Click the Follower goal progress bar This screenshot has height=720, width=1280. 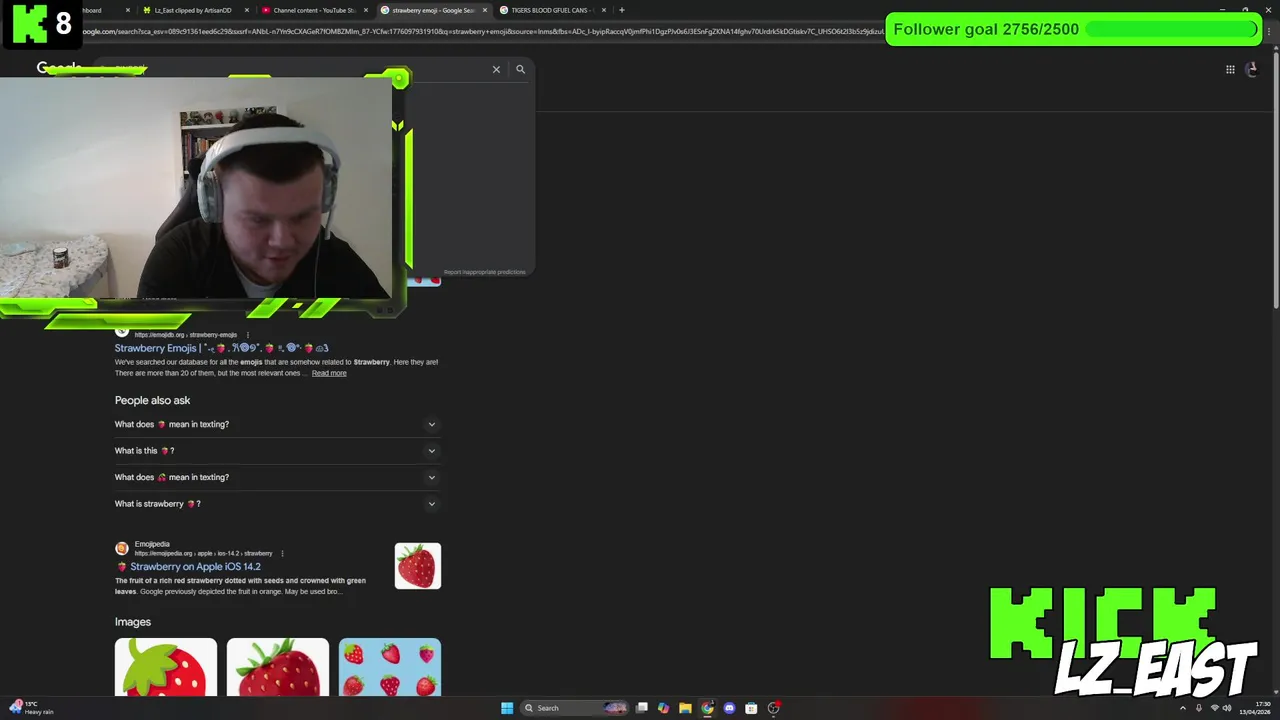[x=1171, y=29]
